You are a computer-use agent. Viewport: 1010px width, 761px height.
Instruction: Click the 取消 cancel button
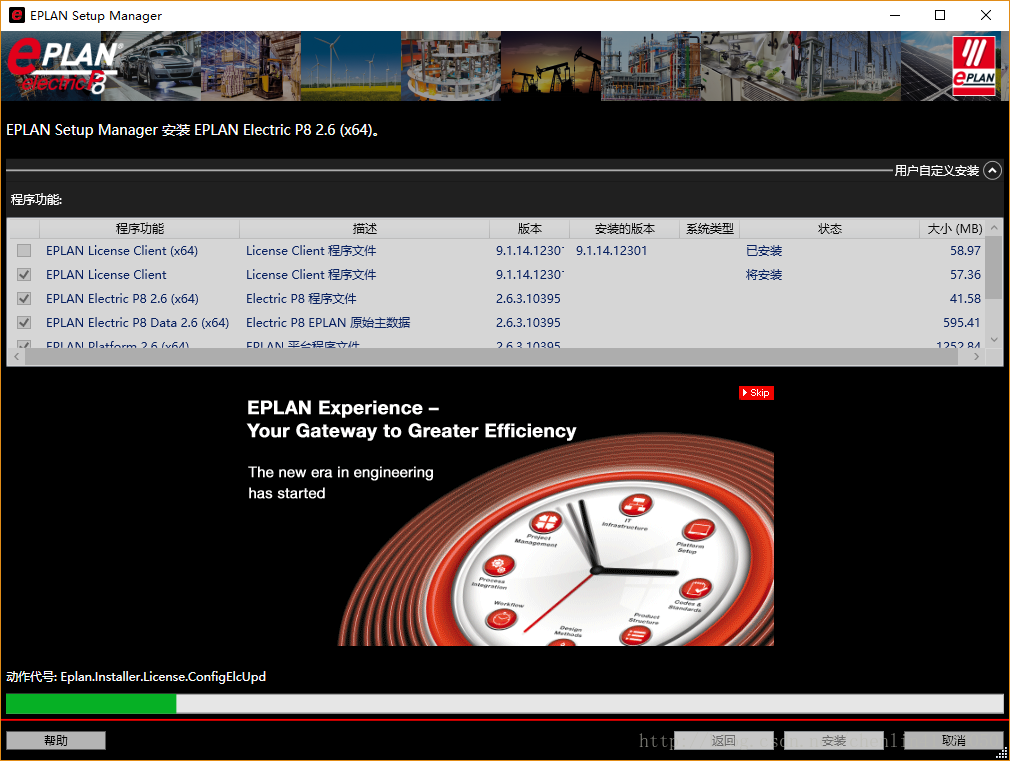[x=954, y=740]
